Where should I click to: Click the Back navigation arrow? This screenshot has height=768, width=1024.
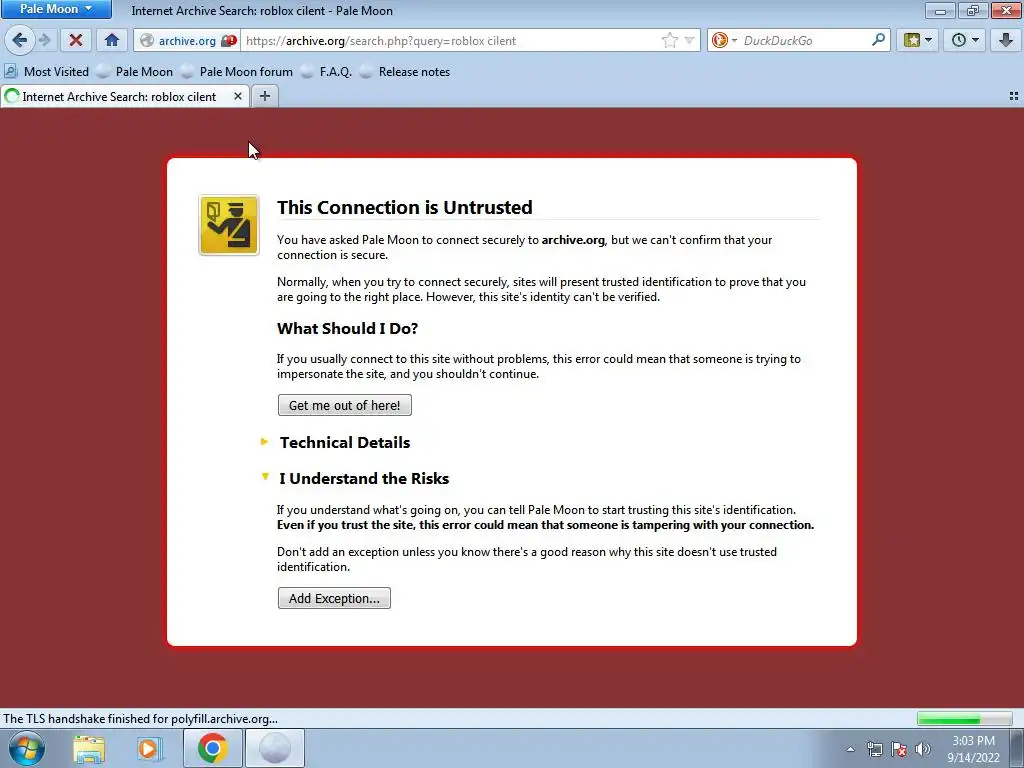point(20,40)
